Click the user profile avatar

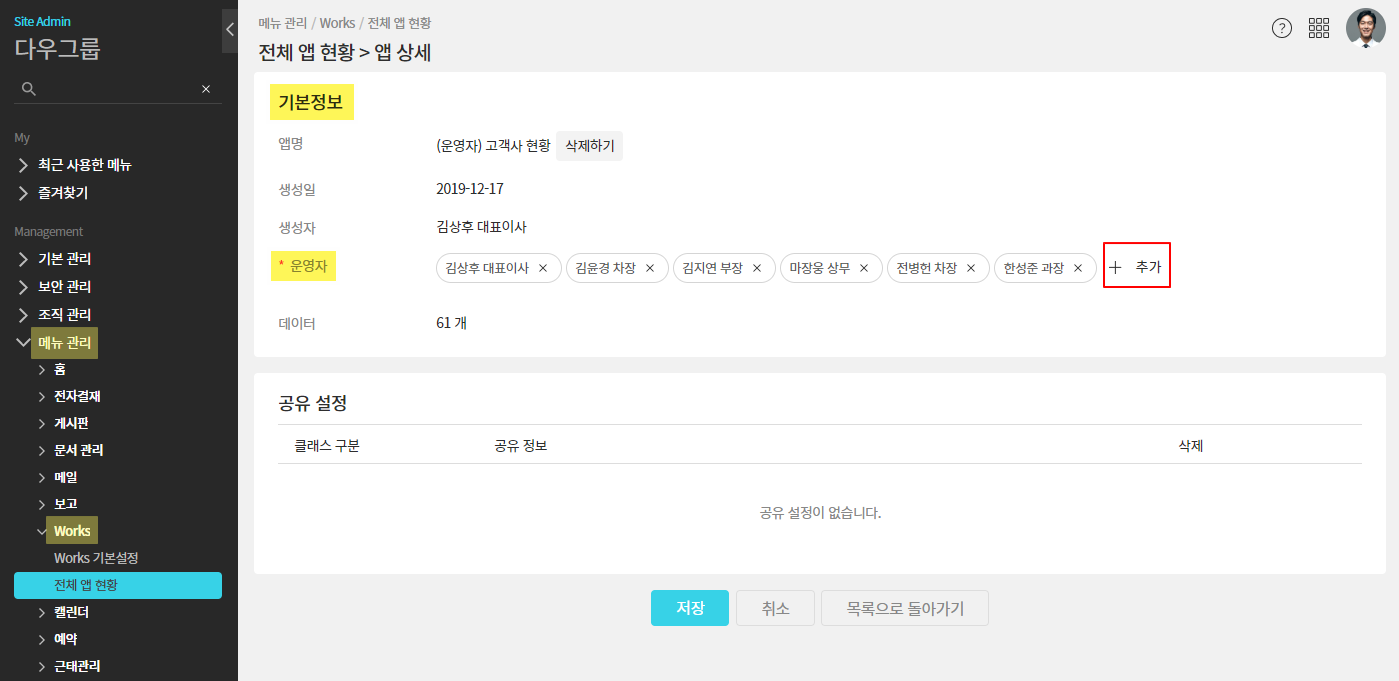pos(1365,28)
